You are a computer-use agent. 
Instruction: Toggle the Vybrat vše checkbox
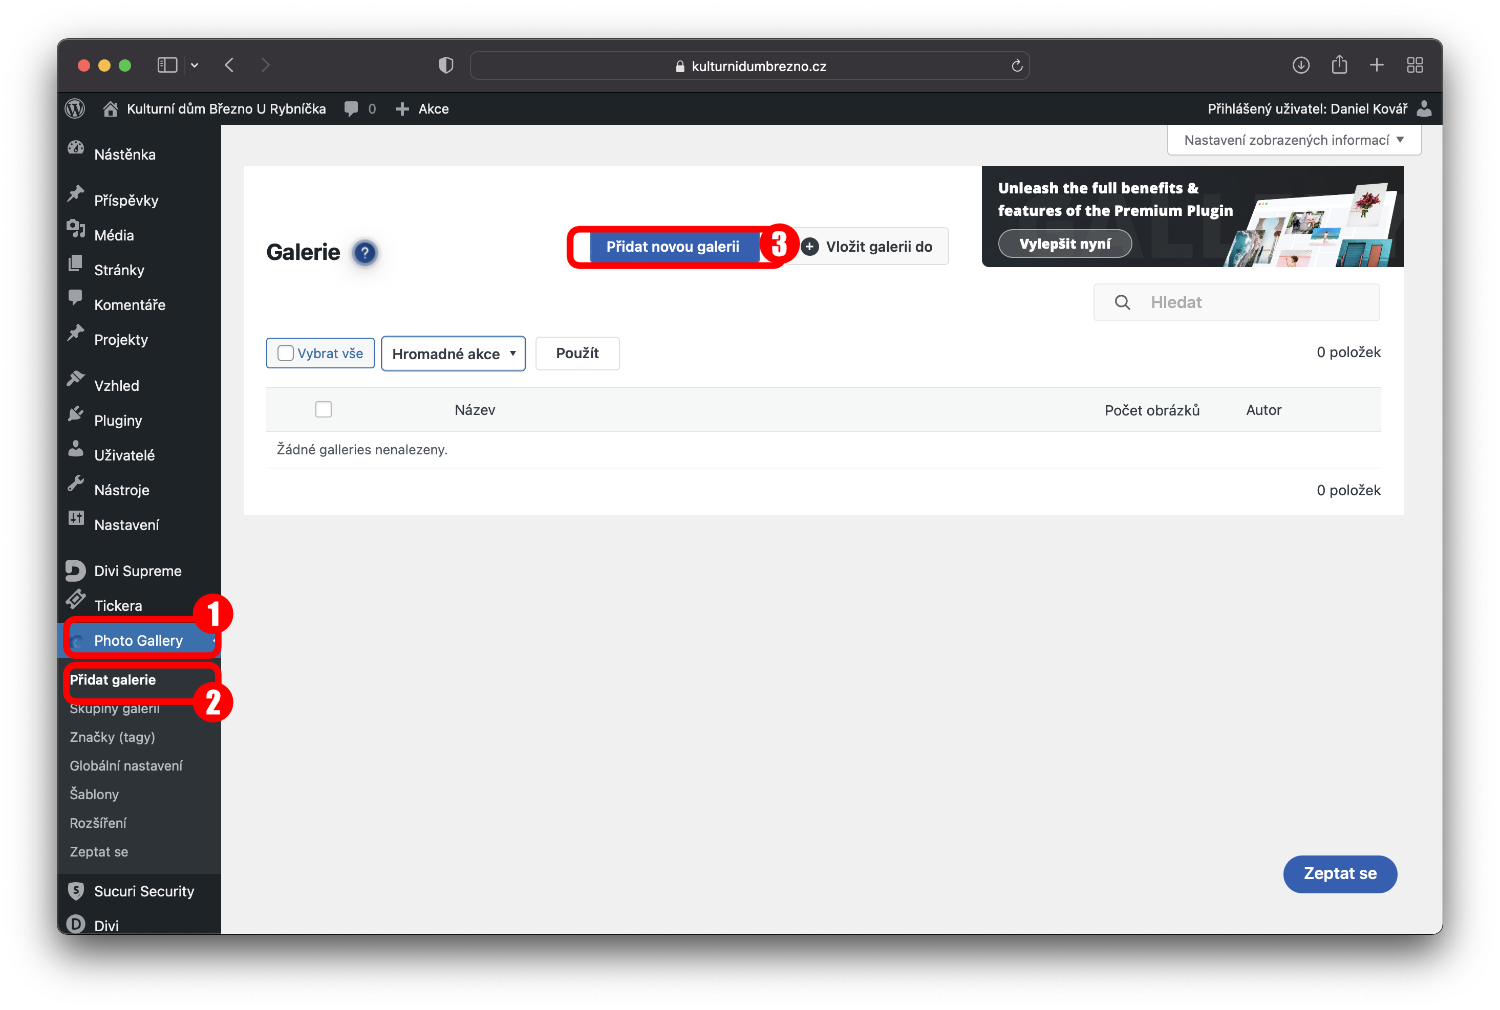tap(286, 353)
